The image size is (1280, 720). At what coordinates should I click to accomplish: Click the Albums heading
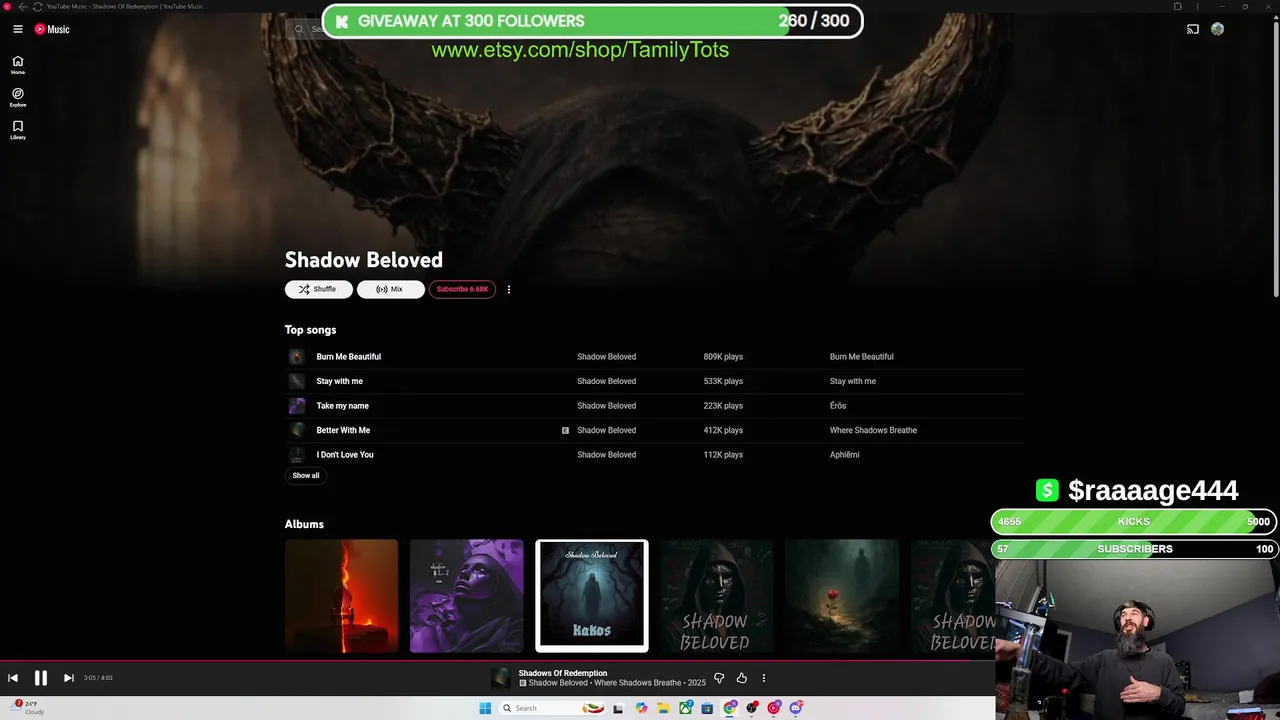click(304, 524)
